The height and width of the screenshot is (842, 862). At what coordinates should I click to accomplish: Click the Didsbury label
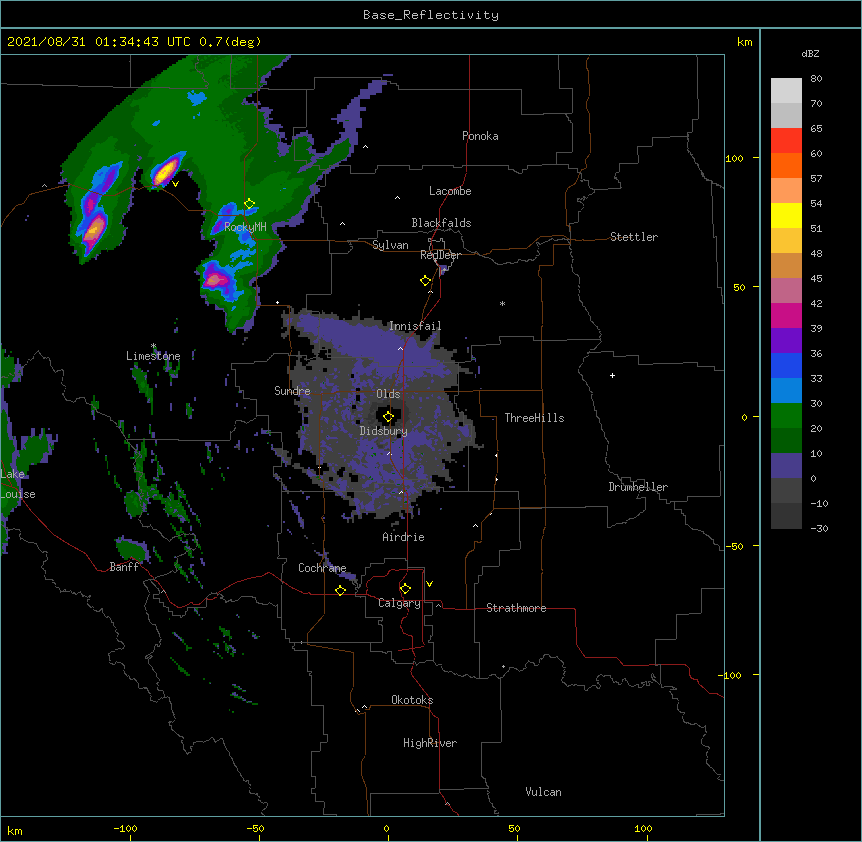[x=384, y=431]
